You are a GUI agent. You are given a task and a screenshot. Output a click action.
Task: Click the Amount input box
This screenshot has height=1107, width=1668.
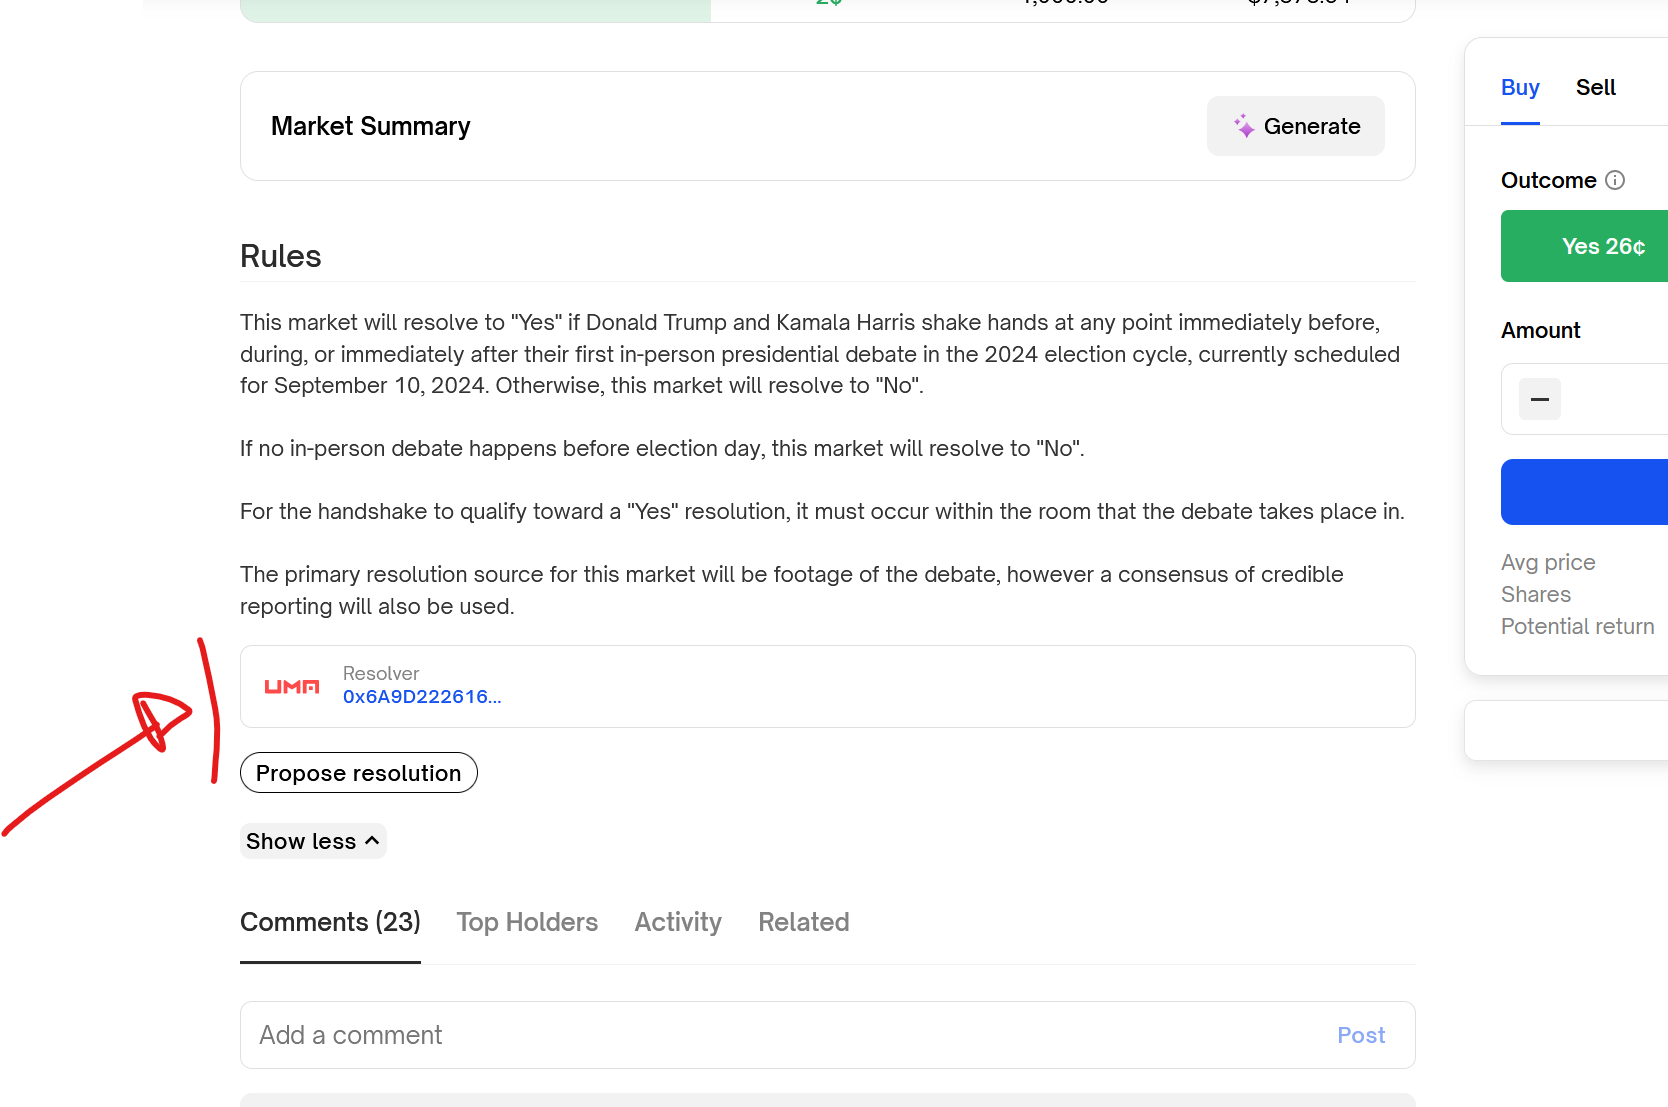(x=1620, y=399)
